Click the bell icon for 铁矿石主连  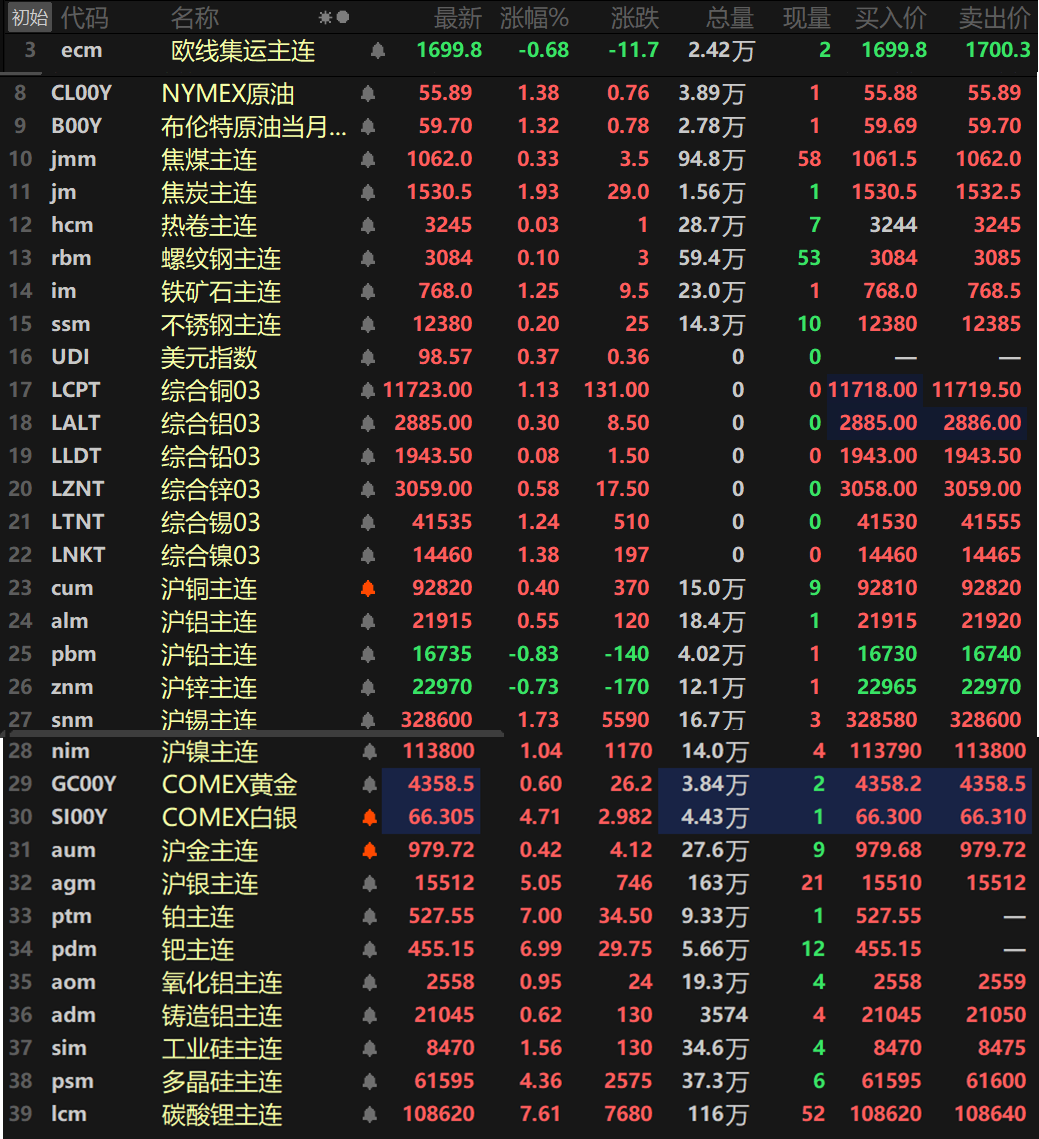(x=368, y=291)
